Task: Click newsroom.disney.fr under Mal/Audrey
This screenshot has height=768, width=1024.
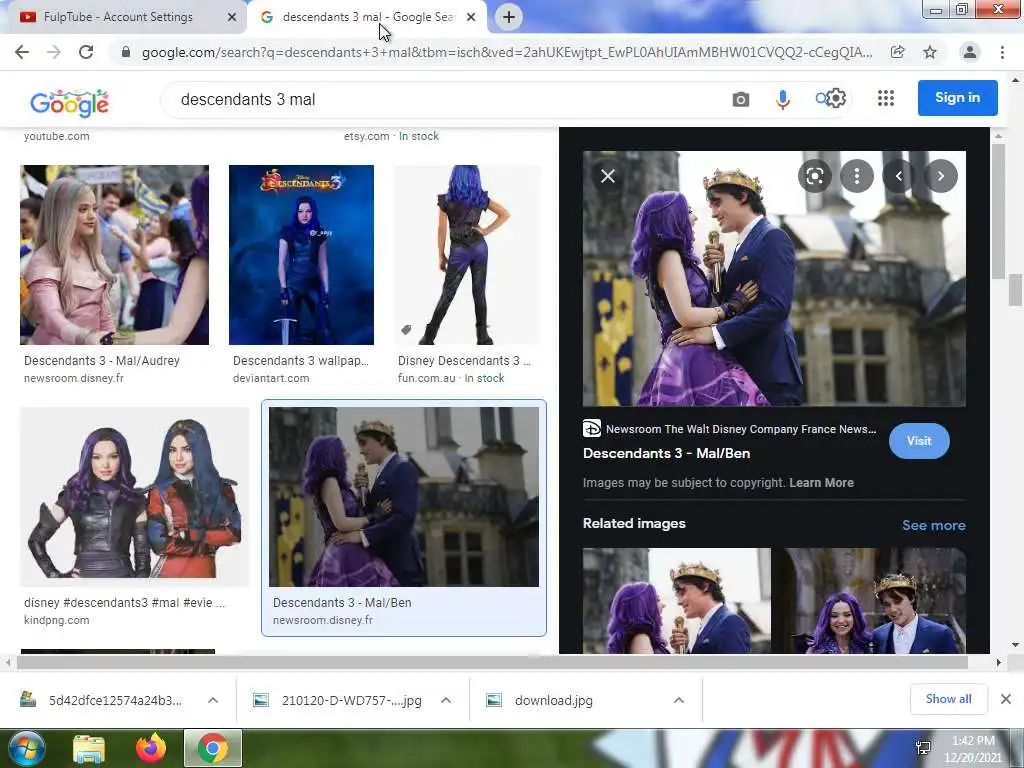Action: pos(74,378)
